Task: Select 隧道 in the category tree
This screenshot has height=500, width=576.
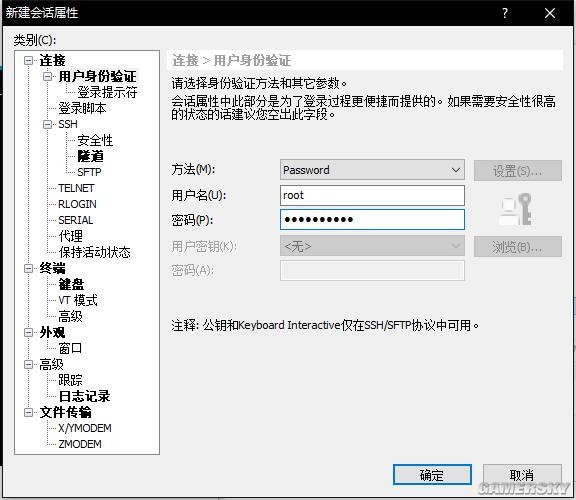Action: pyautogui.click(x=90, y=156)
